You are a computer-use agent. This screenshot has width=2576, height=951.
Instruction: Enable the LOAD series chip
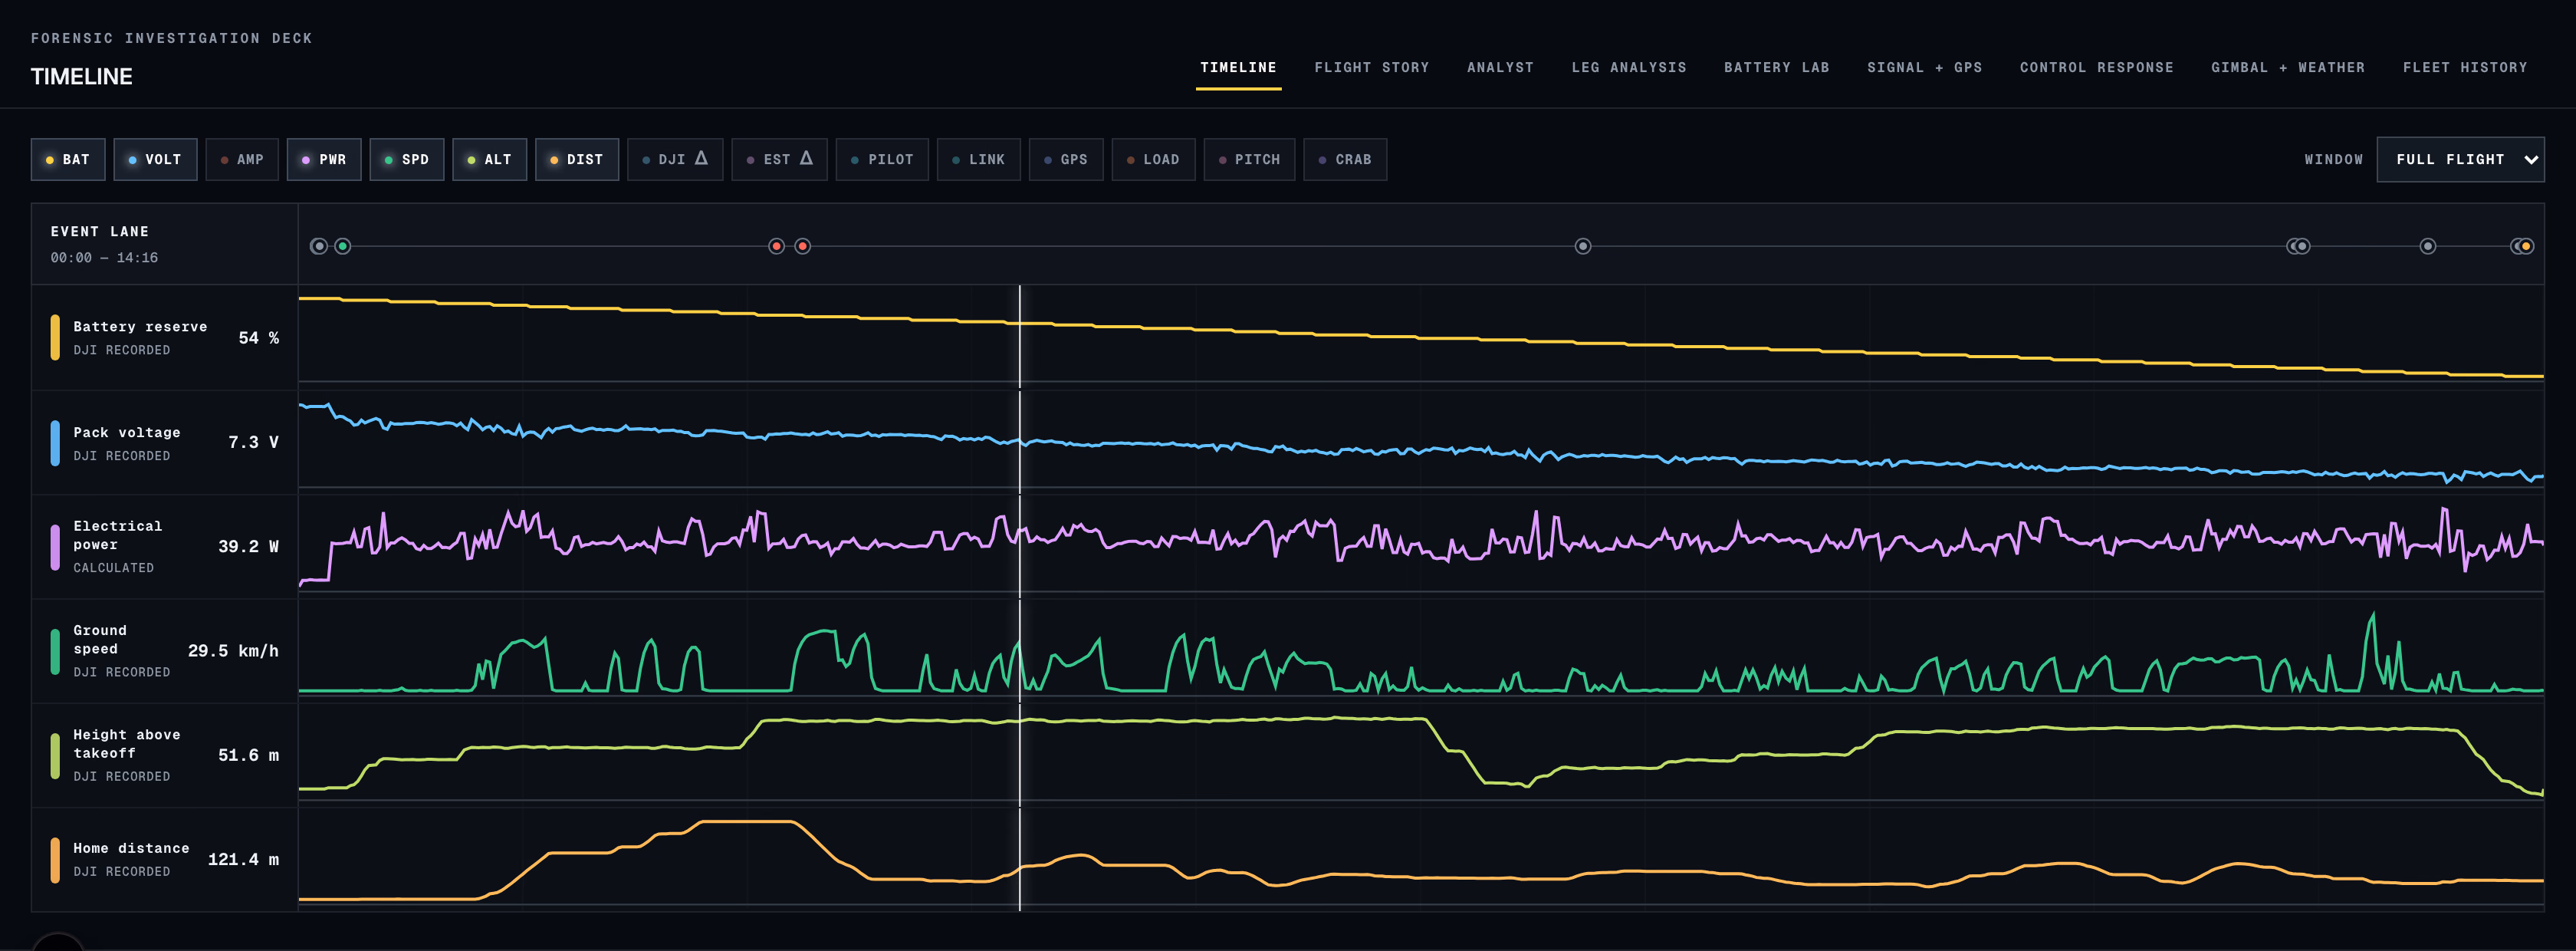(1153, 159)
